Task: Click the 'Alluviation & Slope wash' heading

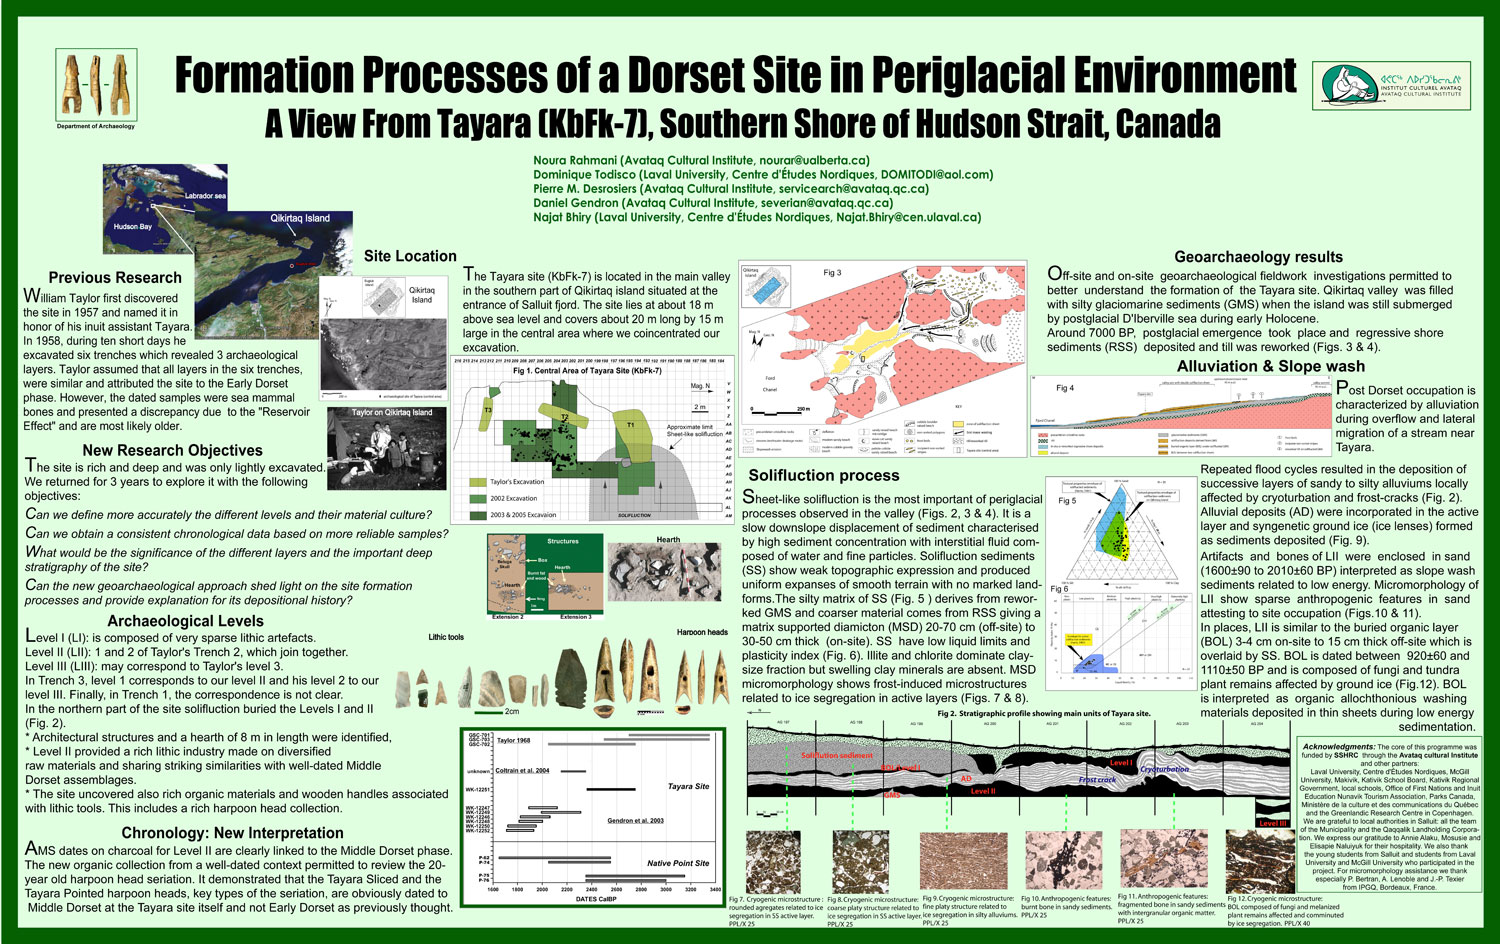Action: pyautogui.click(x=1271, y=366)
